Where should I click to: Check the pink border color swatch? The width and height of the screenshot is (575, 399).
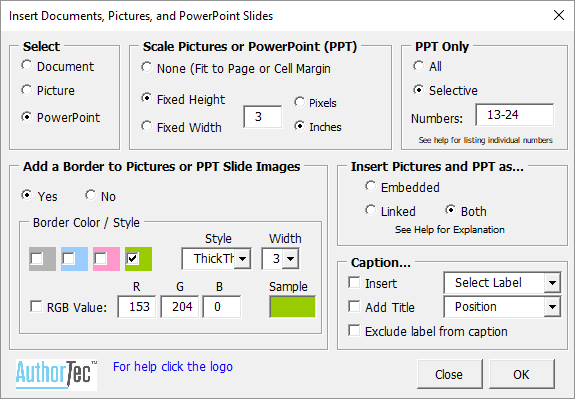pyautogui.click(x=100, y=259)
